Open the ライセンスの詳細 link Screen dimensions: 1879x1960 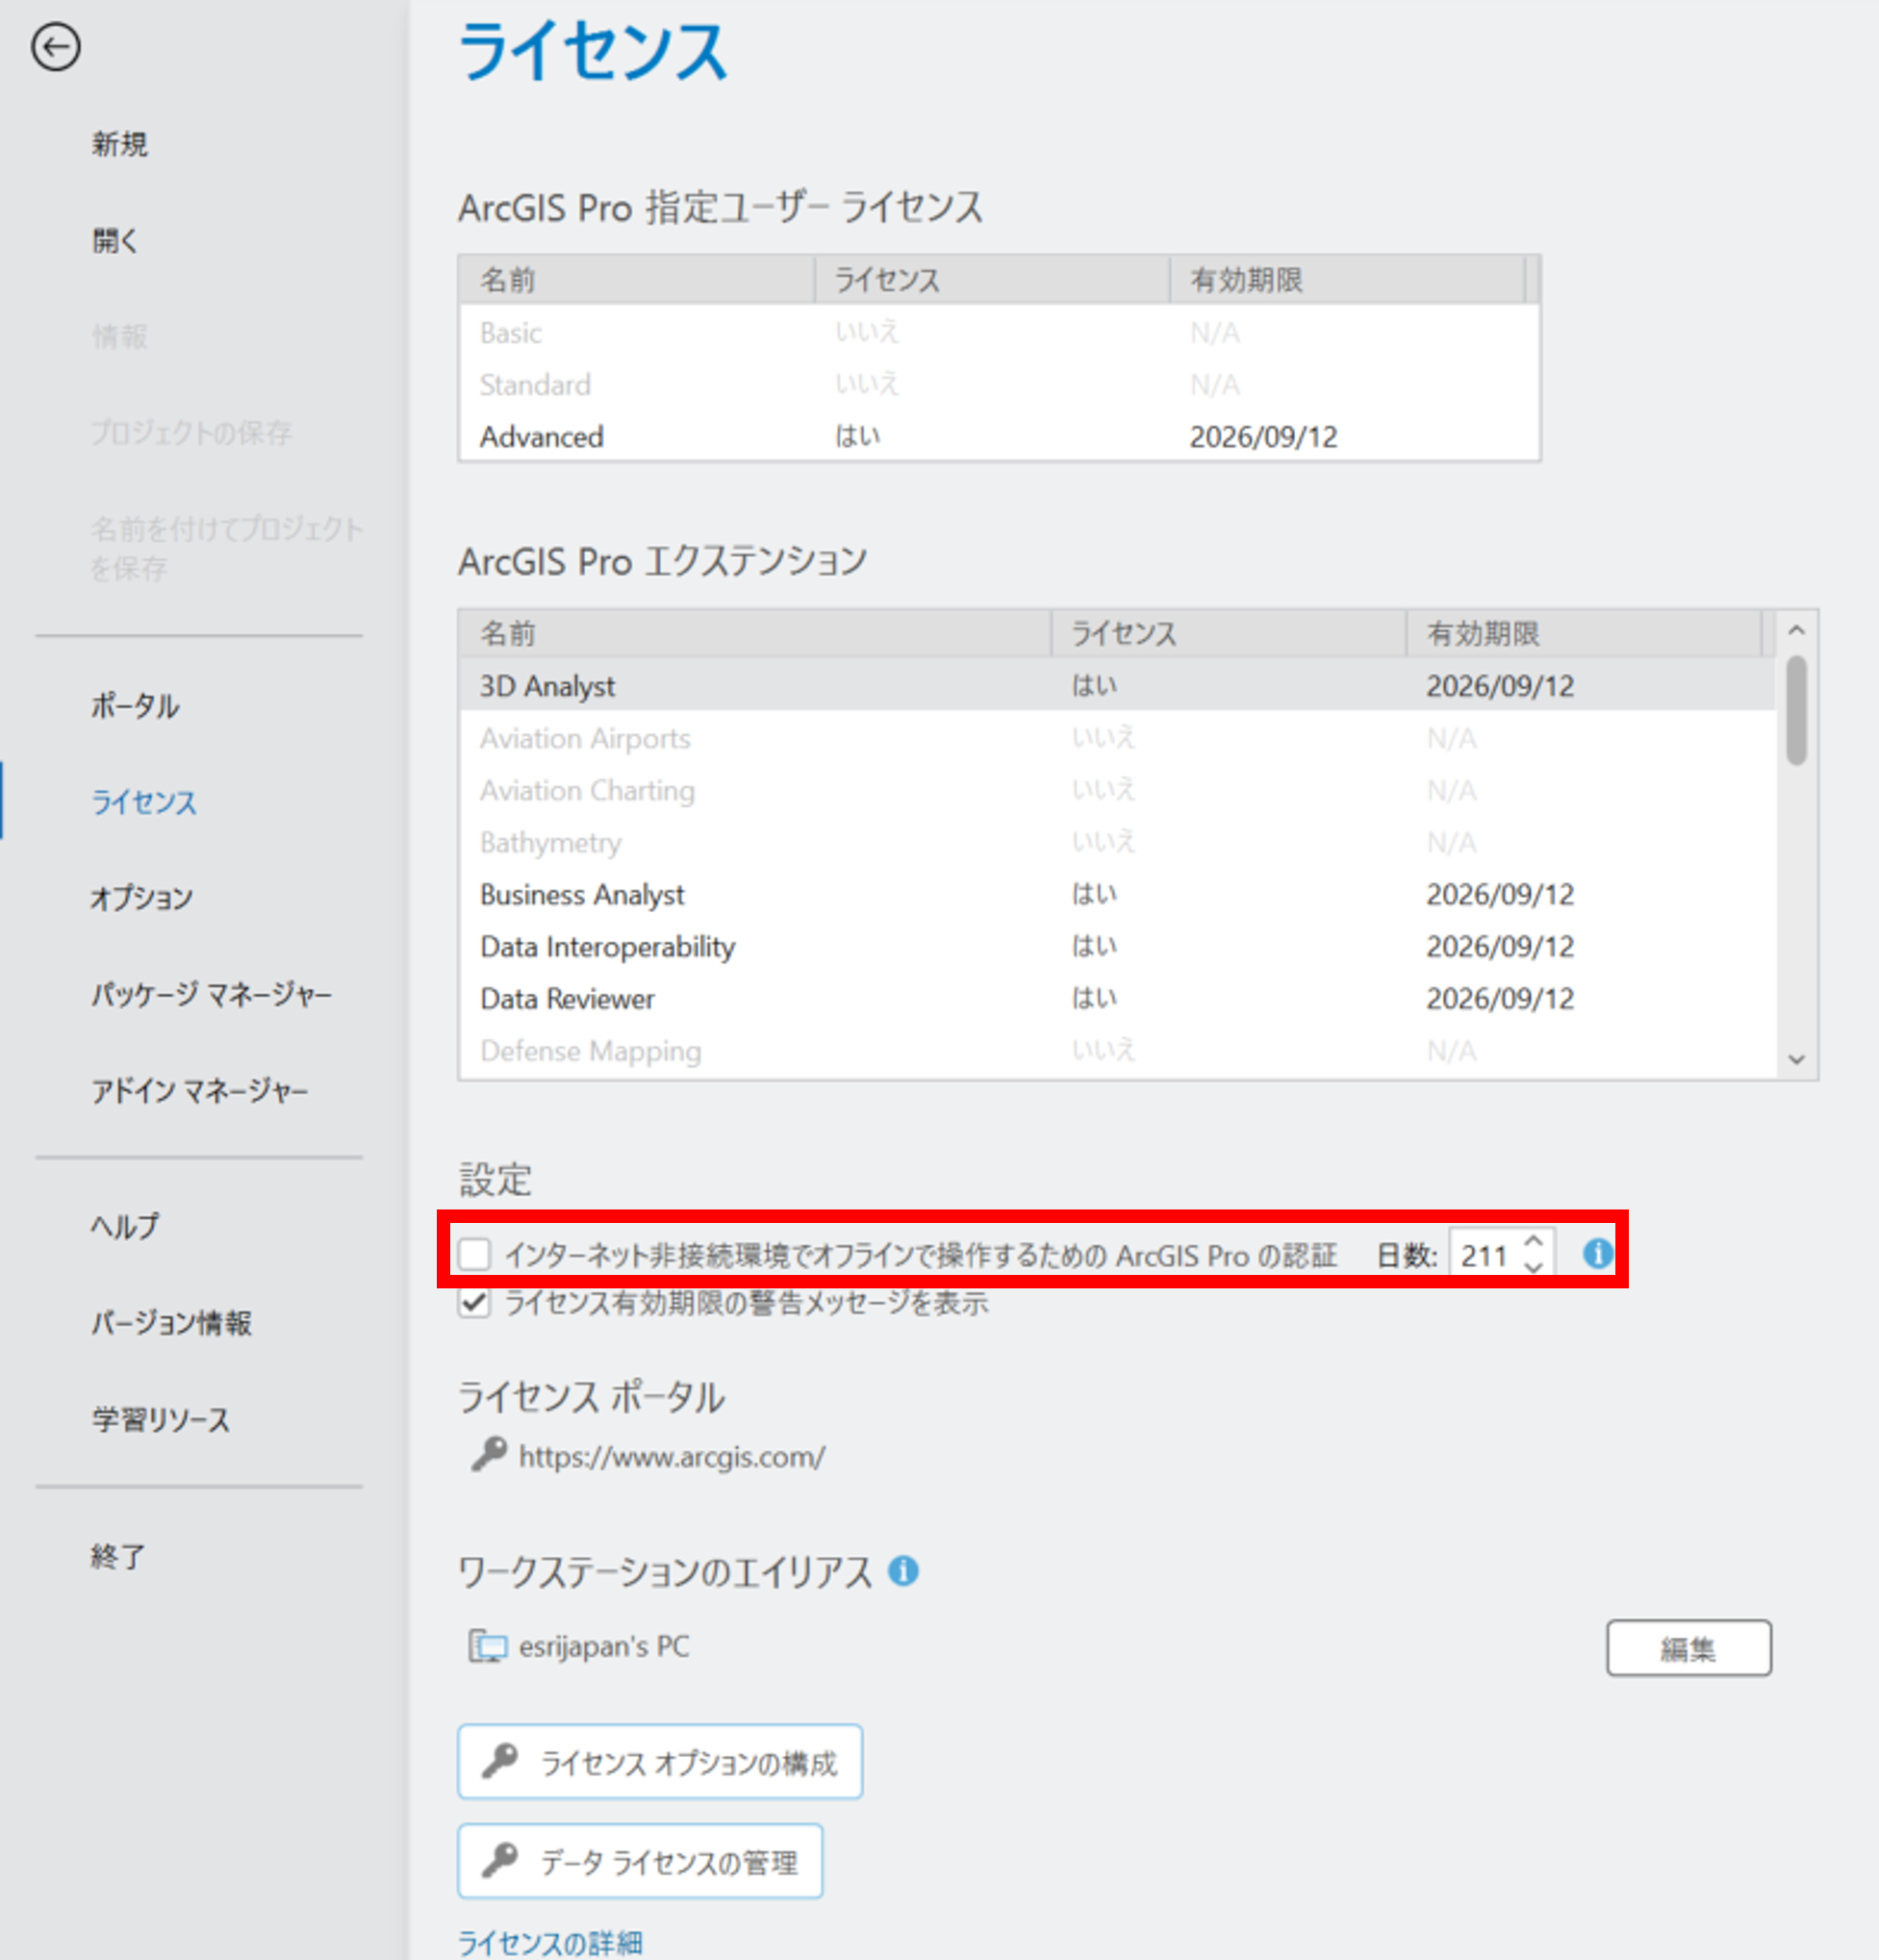pos(550,1942)
